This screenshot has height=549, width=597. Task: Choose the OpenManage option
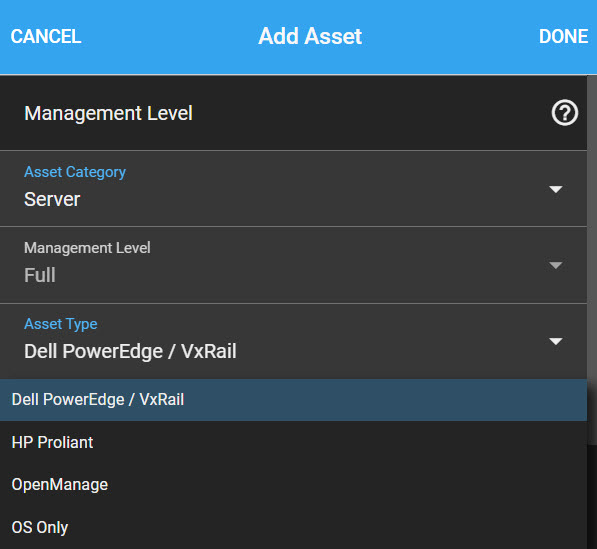coord(293,485)
